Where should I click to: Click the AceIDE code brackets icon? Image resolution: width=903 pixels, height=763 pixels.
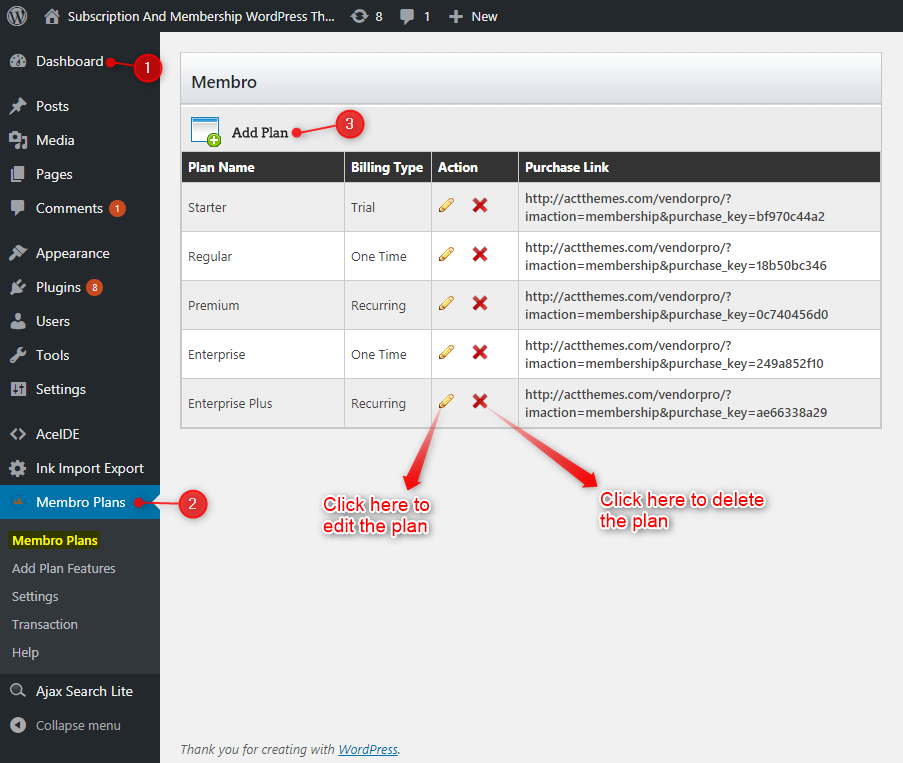[18, 434]
